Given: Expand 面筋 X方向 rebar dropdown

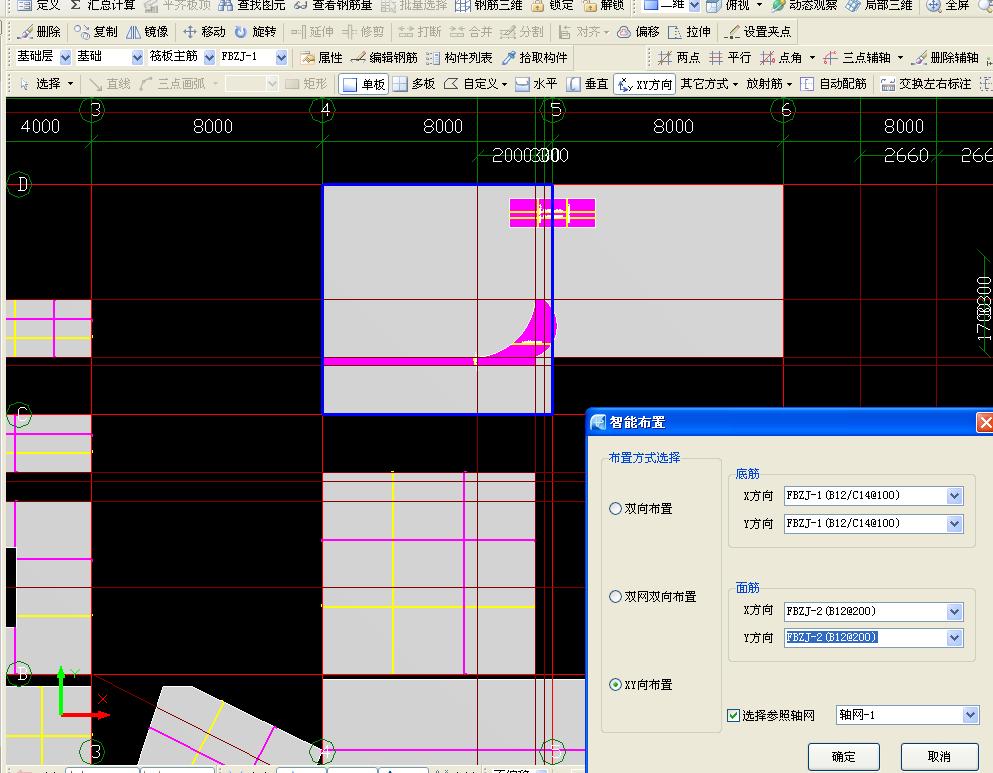Looking at the screenshot, I should click(955, 612).
